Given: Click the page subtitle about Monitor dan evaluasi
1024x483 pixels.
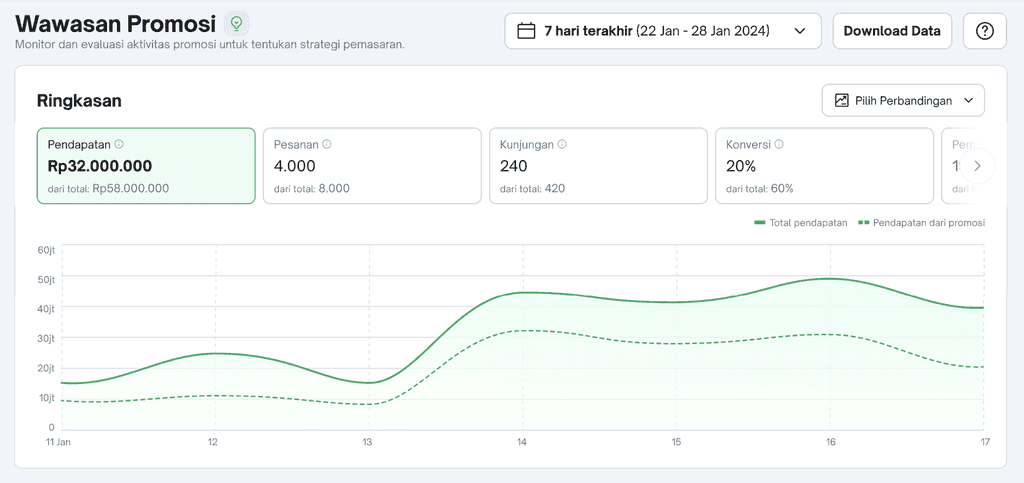Looking at the screenshot, I should click(210, 45).
